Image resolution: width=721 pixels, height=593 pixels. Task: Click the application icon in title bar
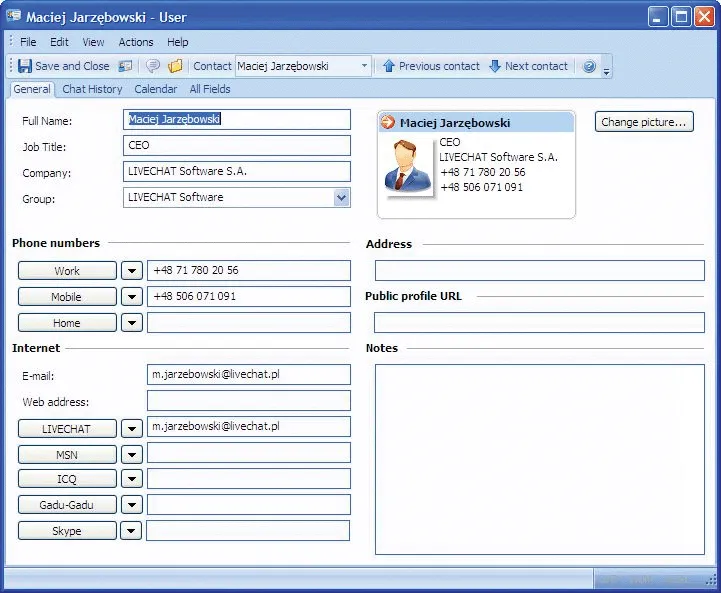click(x=13, y=16)
